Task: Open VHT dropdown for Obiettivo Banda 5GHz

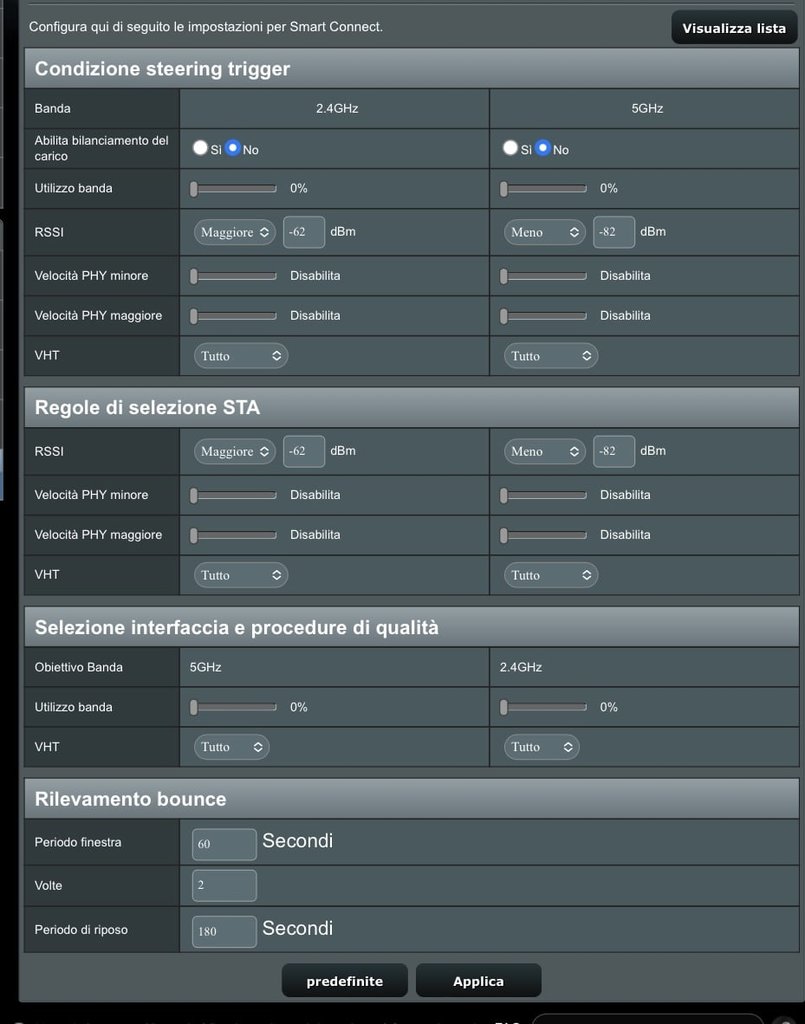Action: click(231, 747)
